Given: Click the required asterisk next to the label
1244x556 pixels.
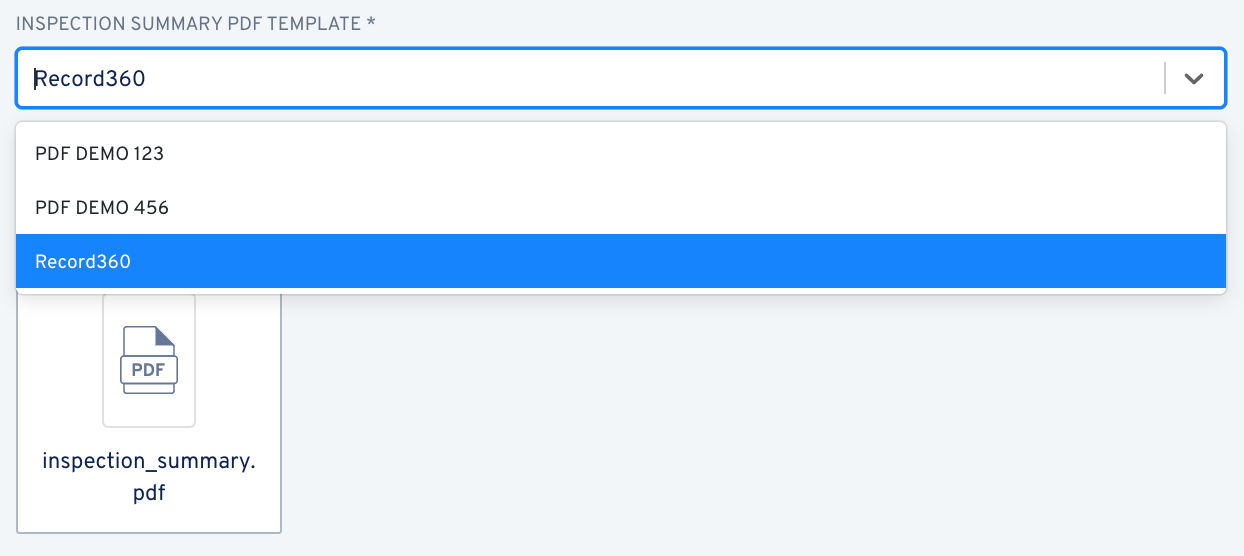Looking at the screenshot, I should [x=371, y=22].
